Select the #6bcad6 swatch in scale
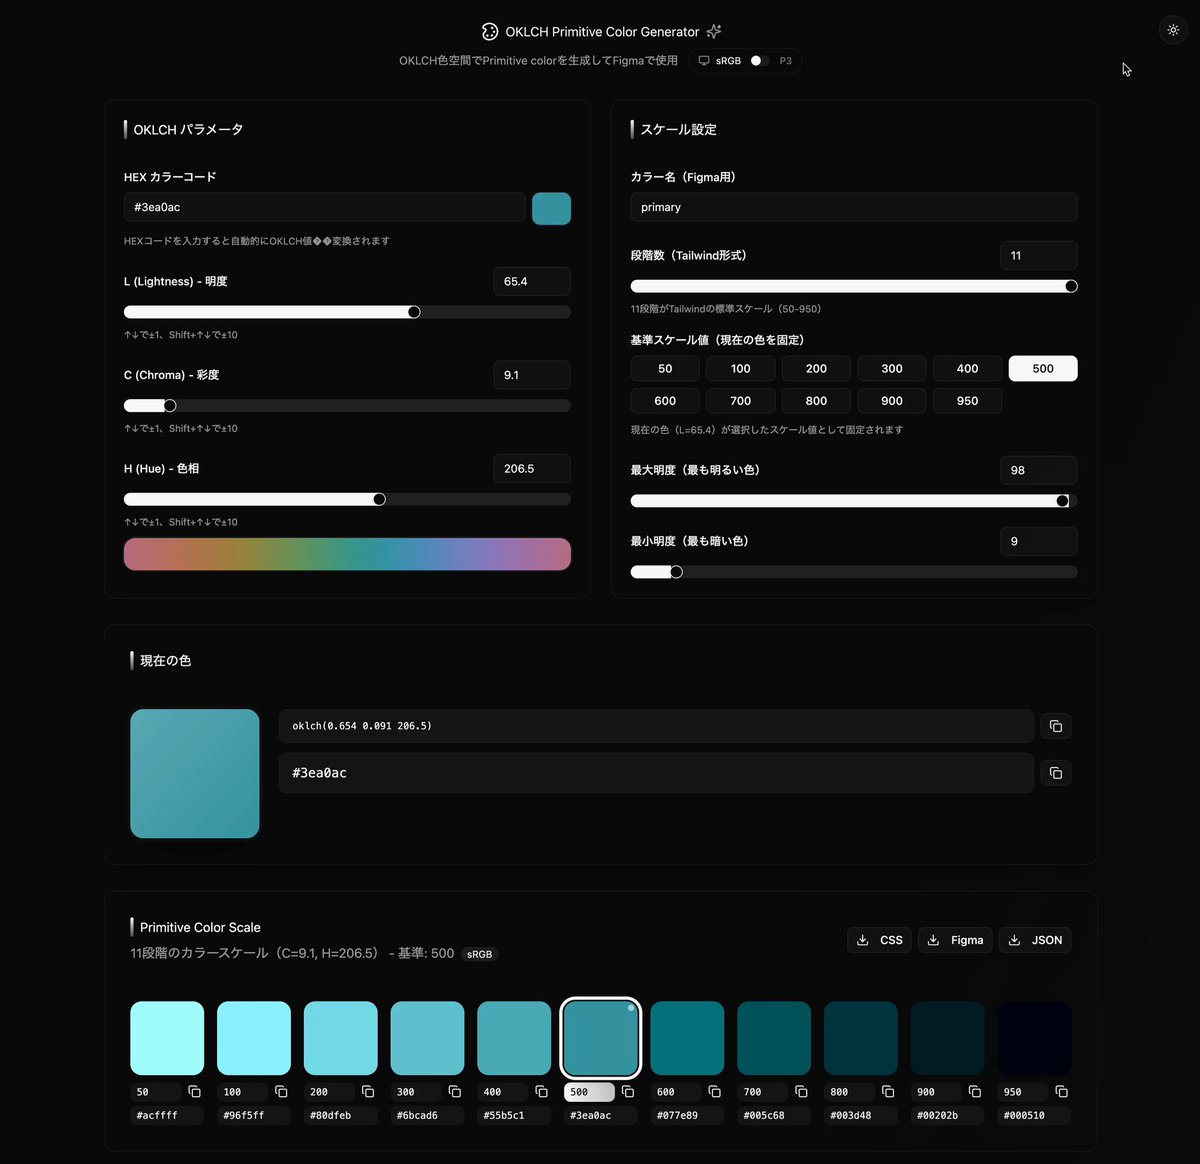The width and height of the screenshot is (1200, 1164). pyautogui.click(x=427, y=1038)
